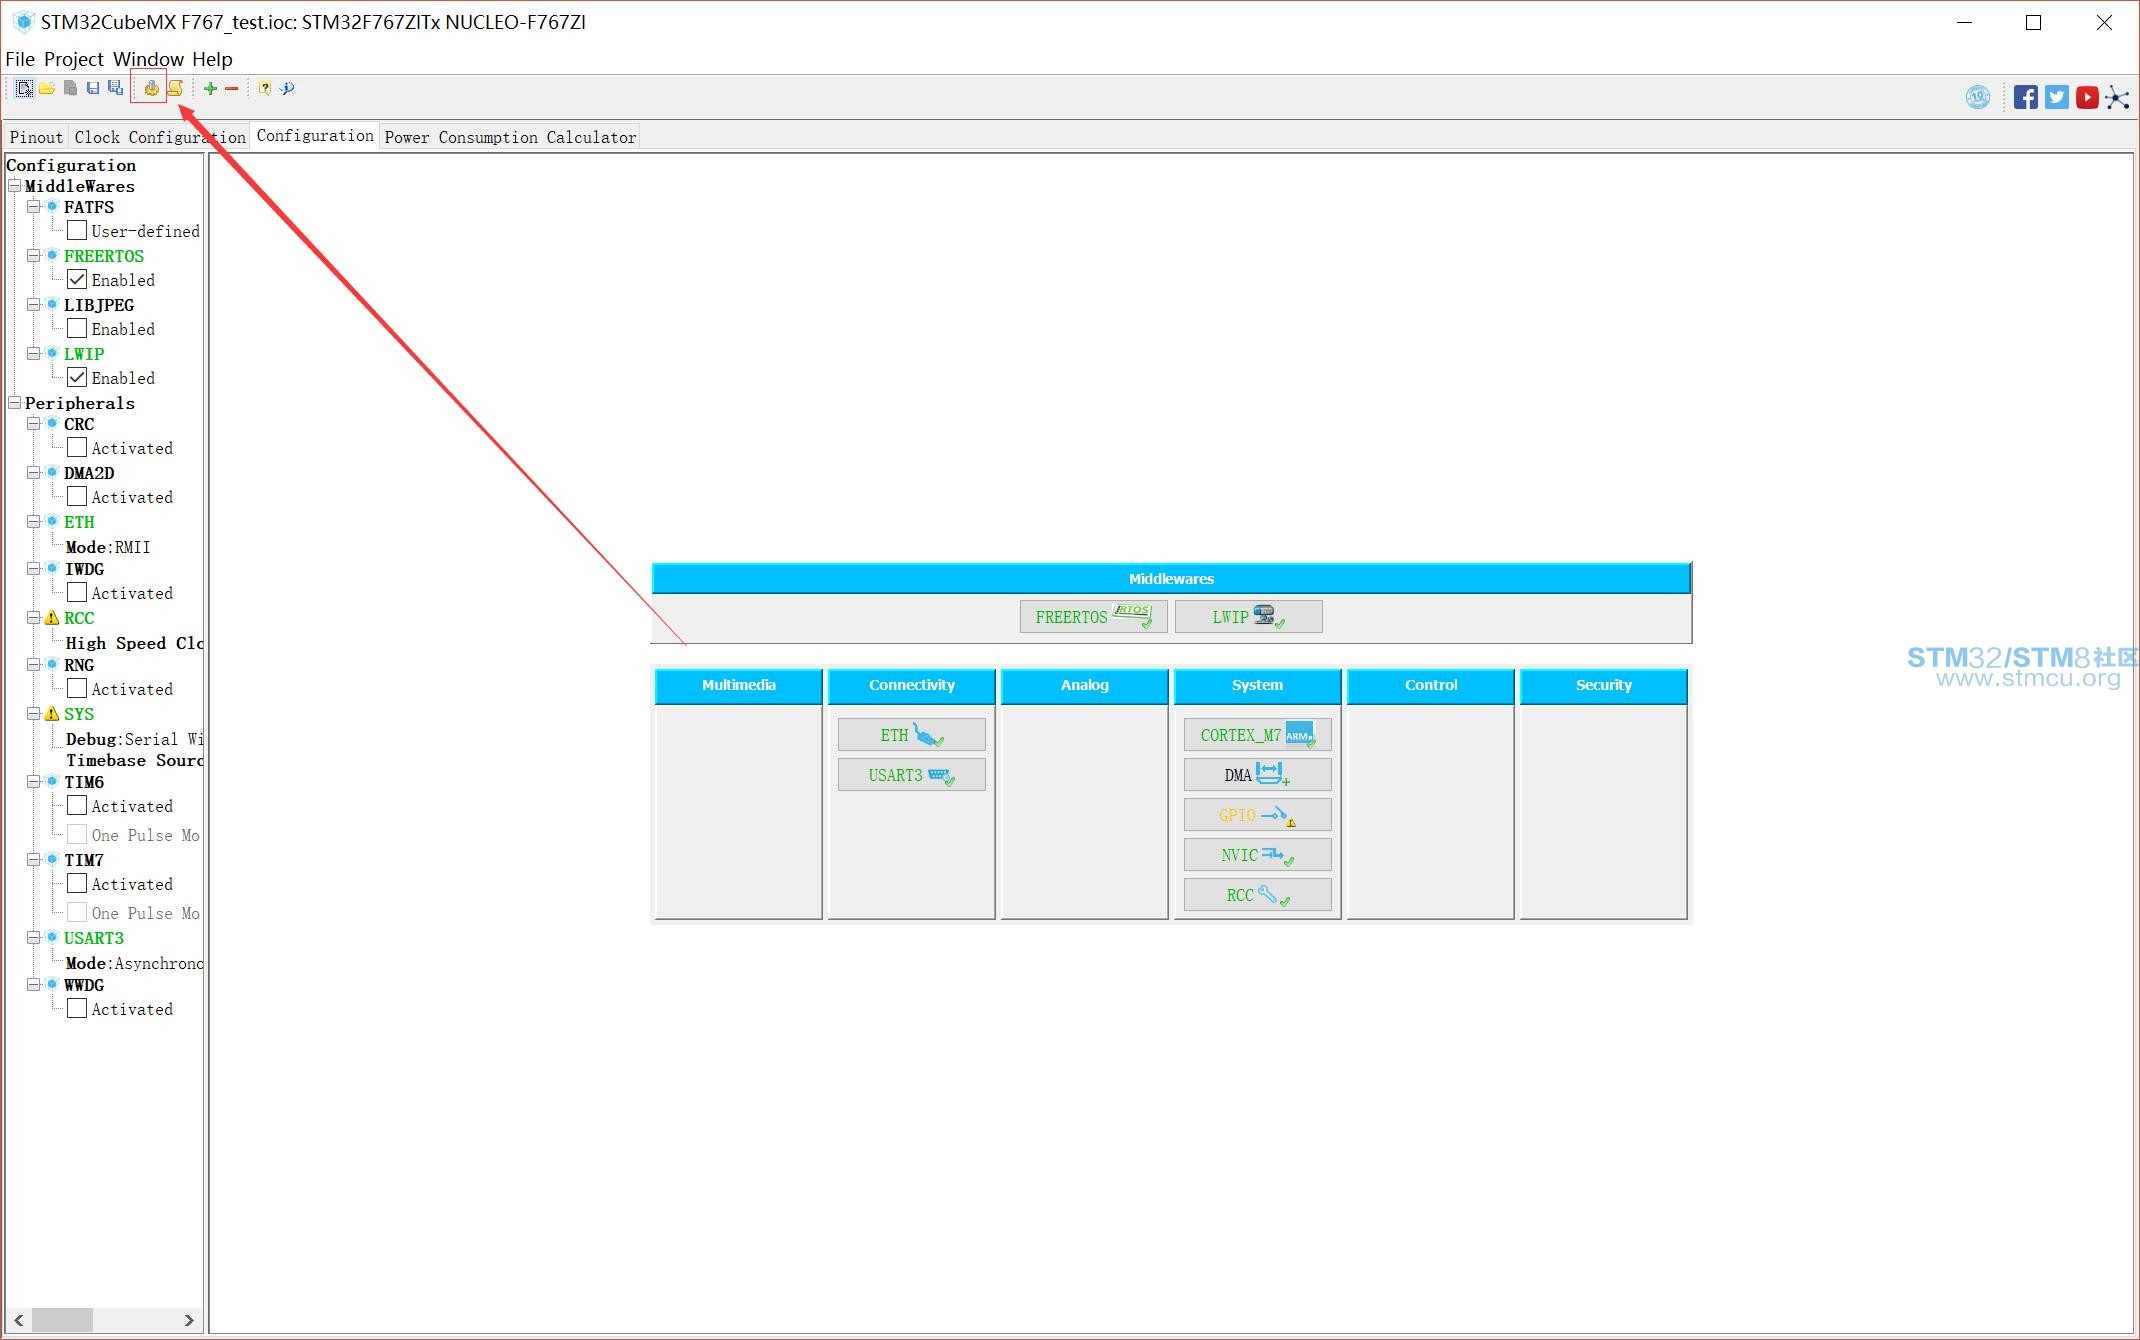
Task: Open the Power Consumption Calculator tab
Action: (510, 137)
